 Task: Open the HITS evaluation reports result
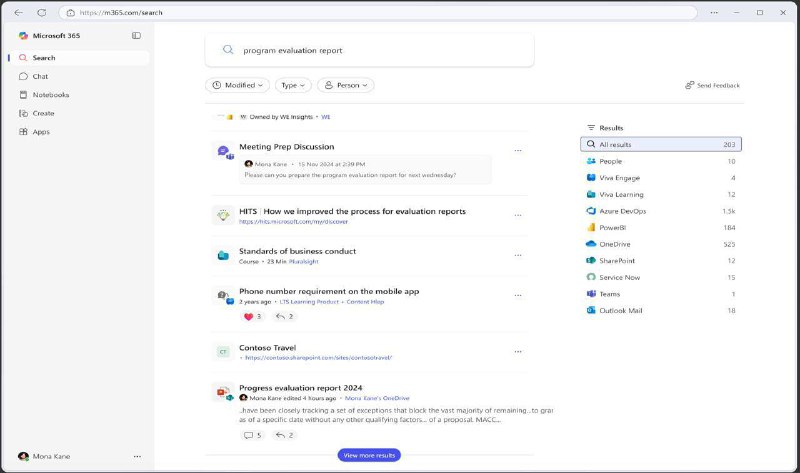352,211
